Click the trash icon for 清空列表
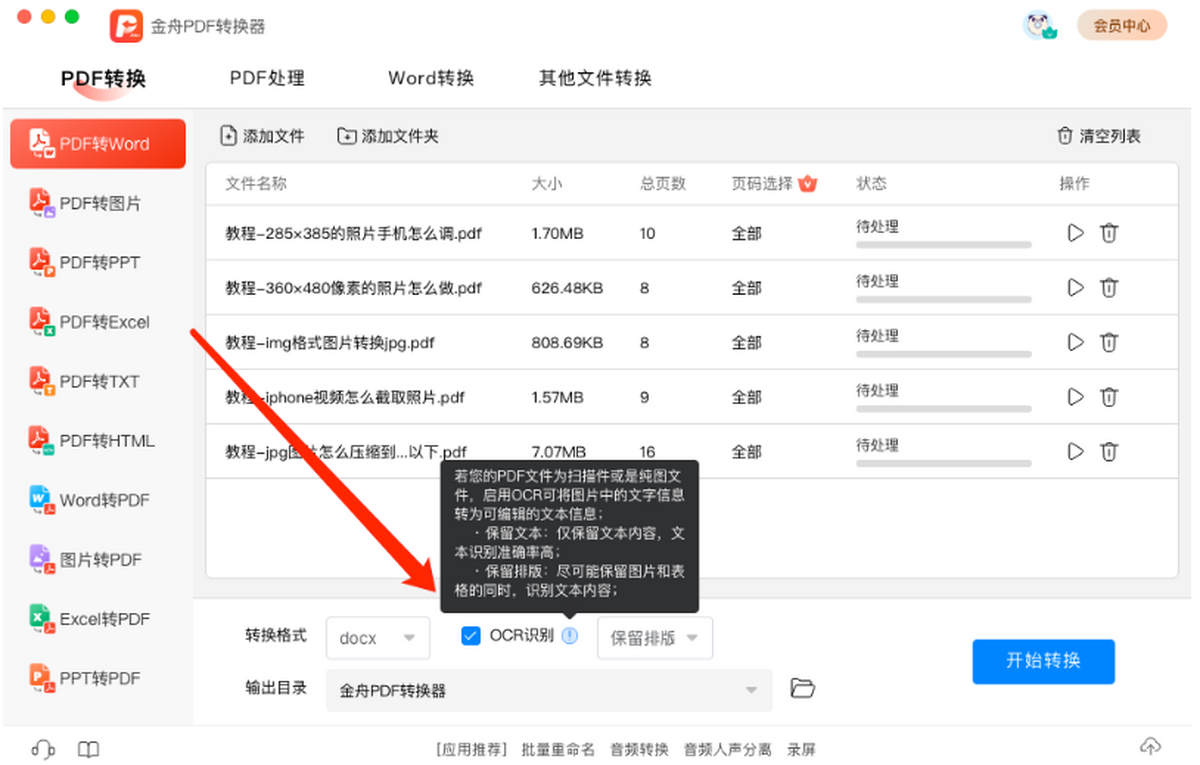Image resolution: width=1200 pixels, height=765 pixels. point(1064,136)
